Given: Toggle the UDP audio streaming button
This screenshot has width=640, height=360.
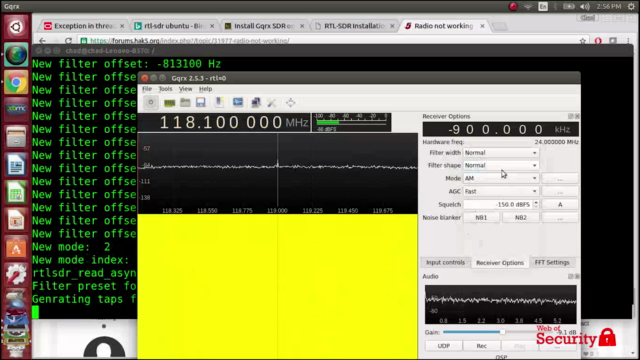Looking at the screenshot, I should tap(444, 346).
